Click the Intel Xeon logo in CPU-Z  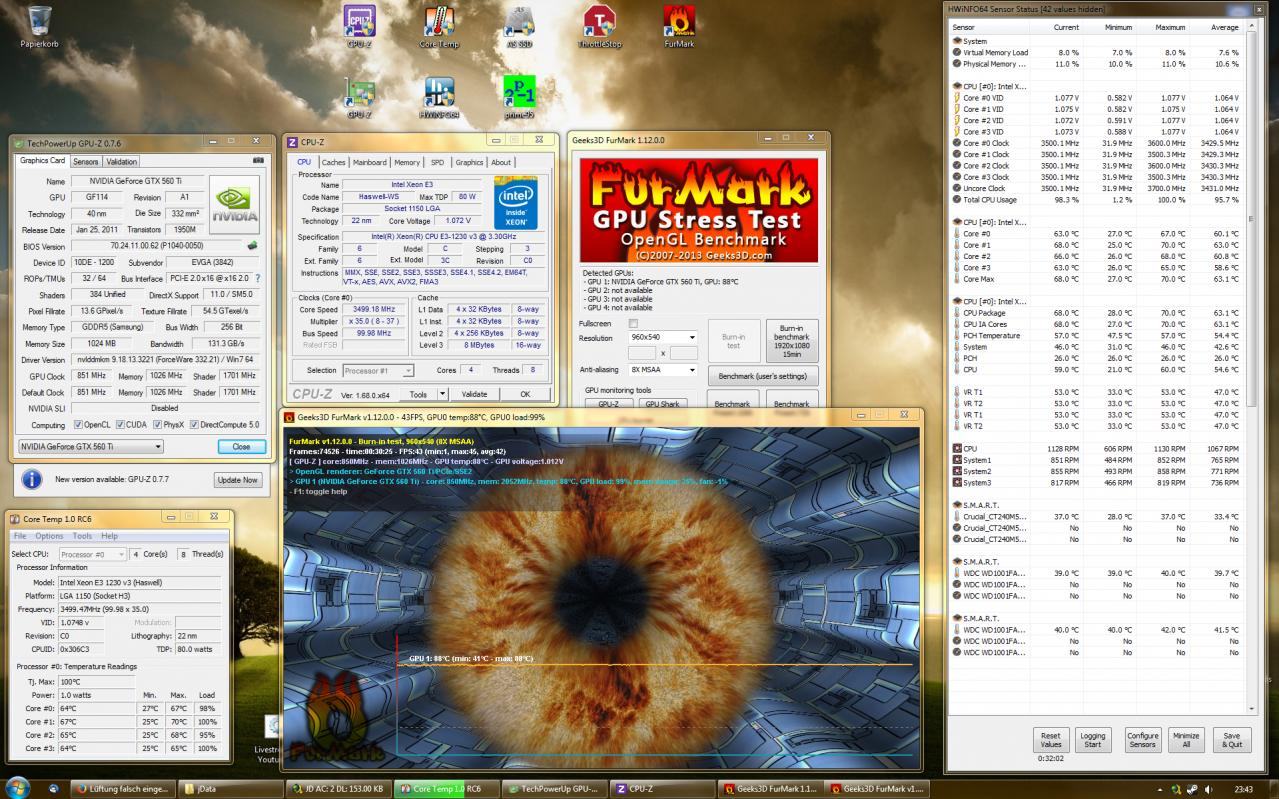[515, 203]
